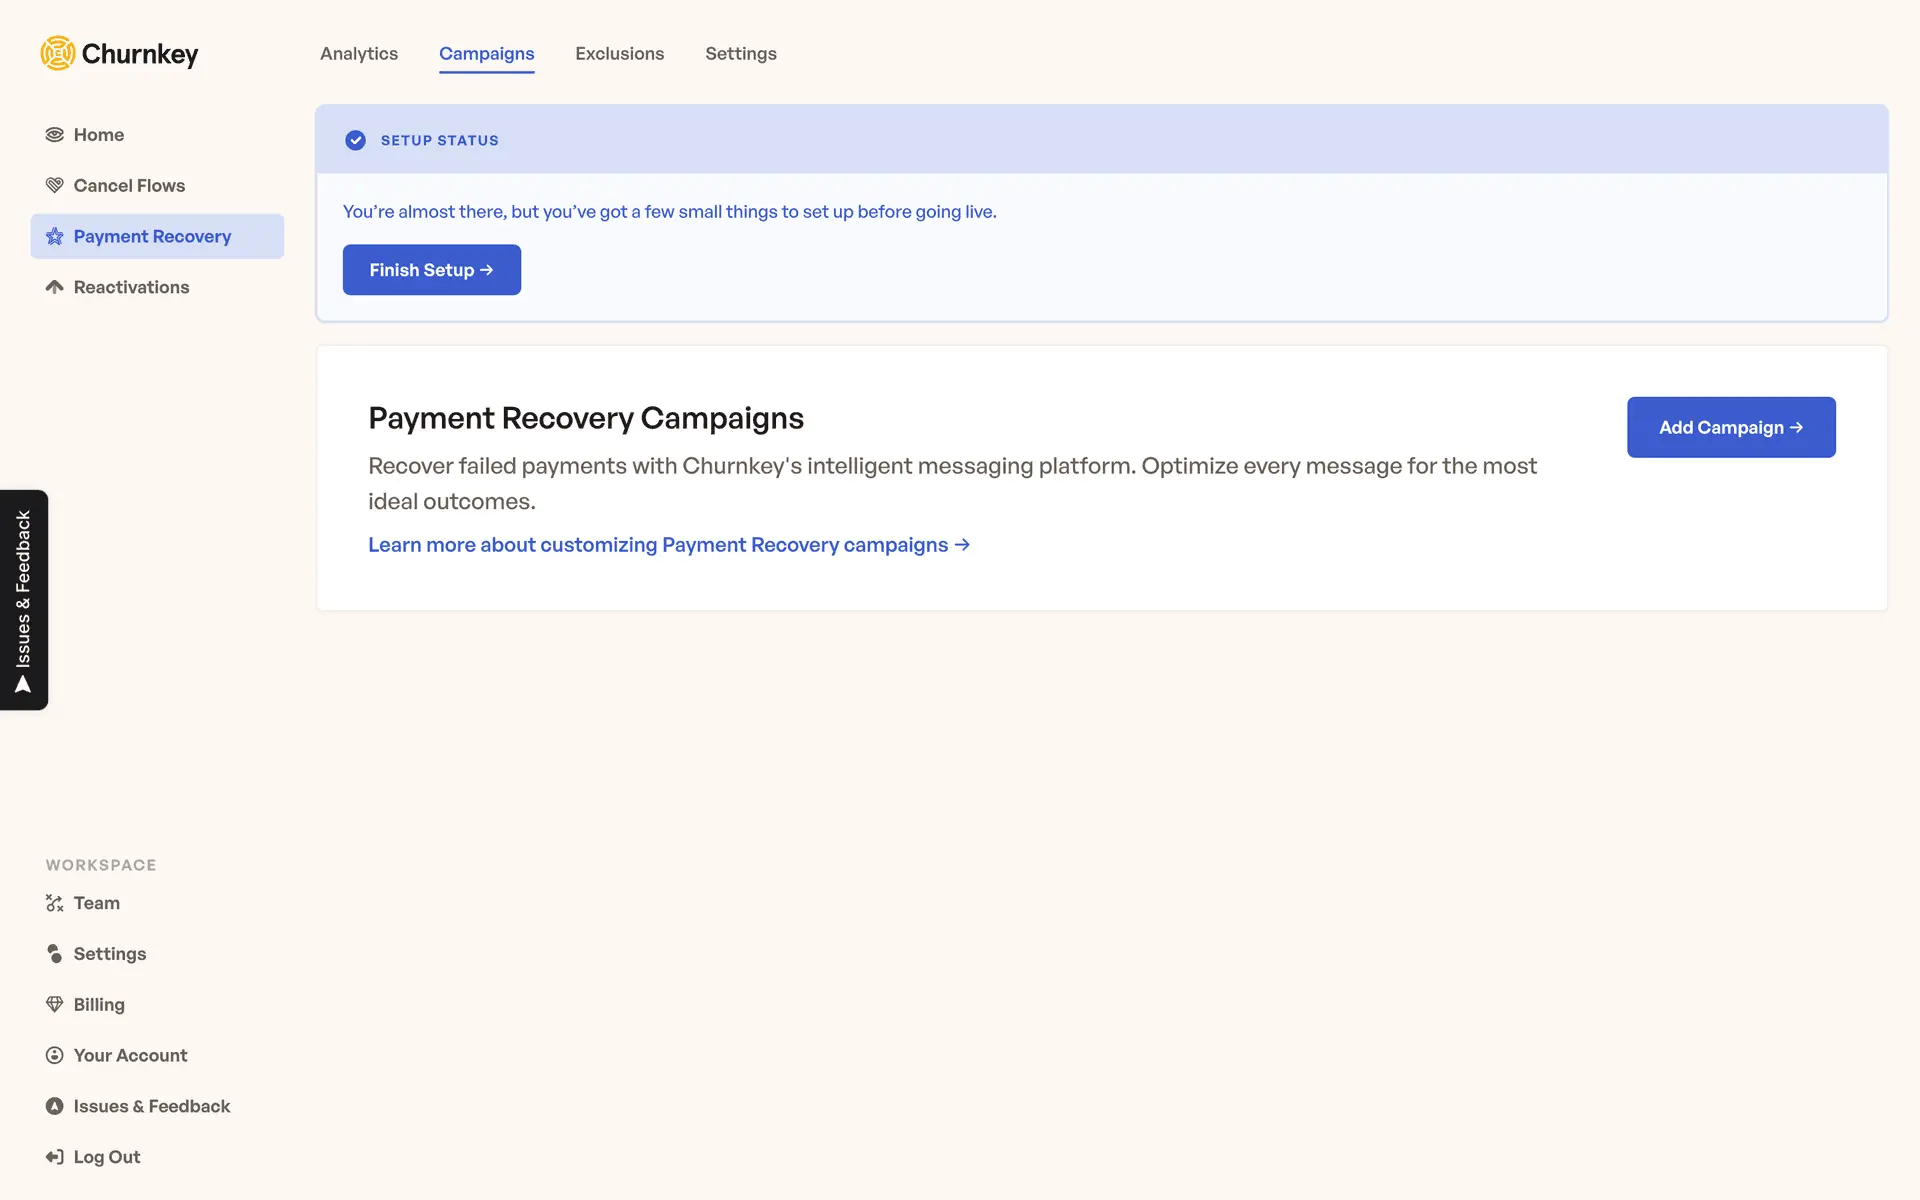Viewport: 1920px width, 1200px height.
Task: Open the top Settings tab
Action: click(740, 54)
